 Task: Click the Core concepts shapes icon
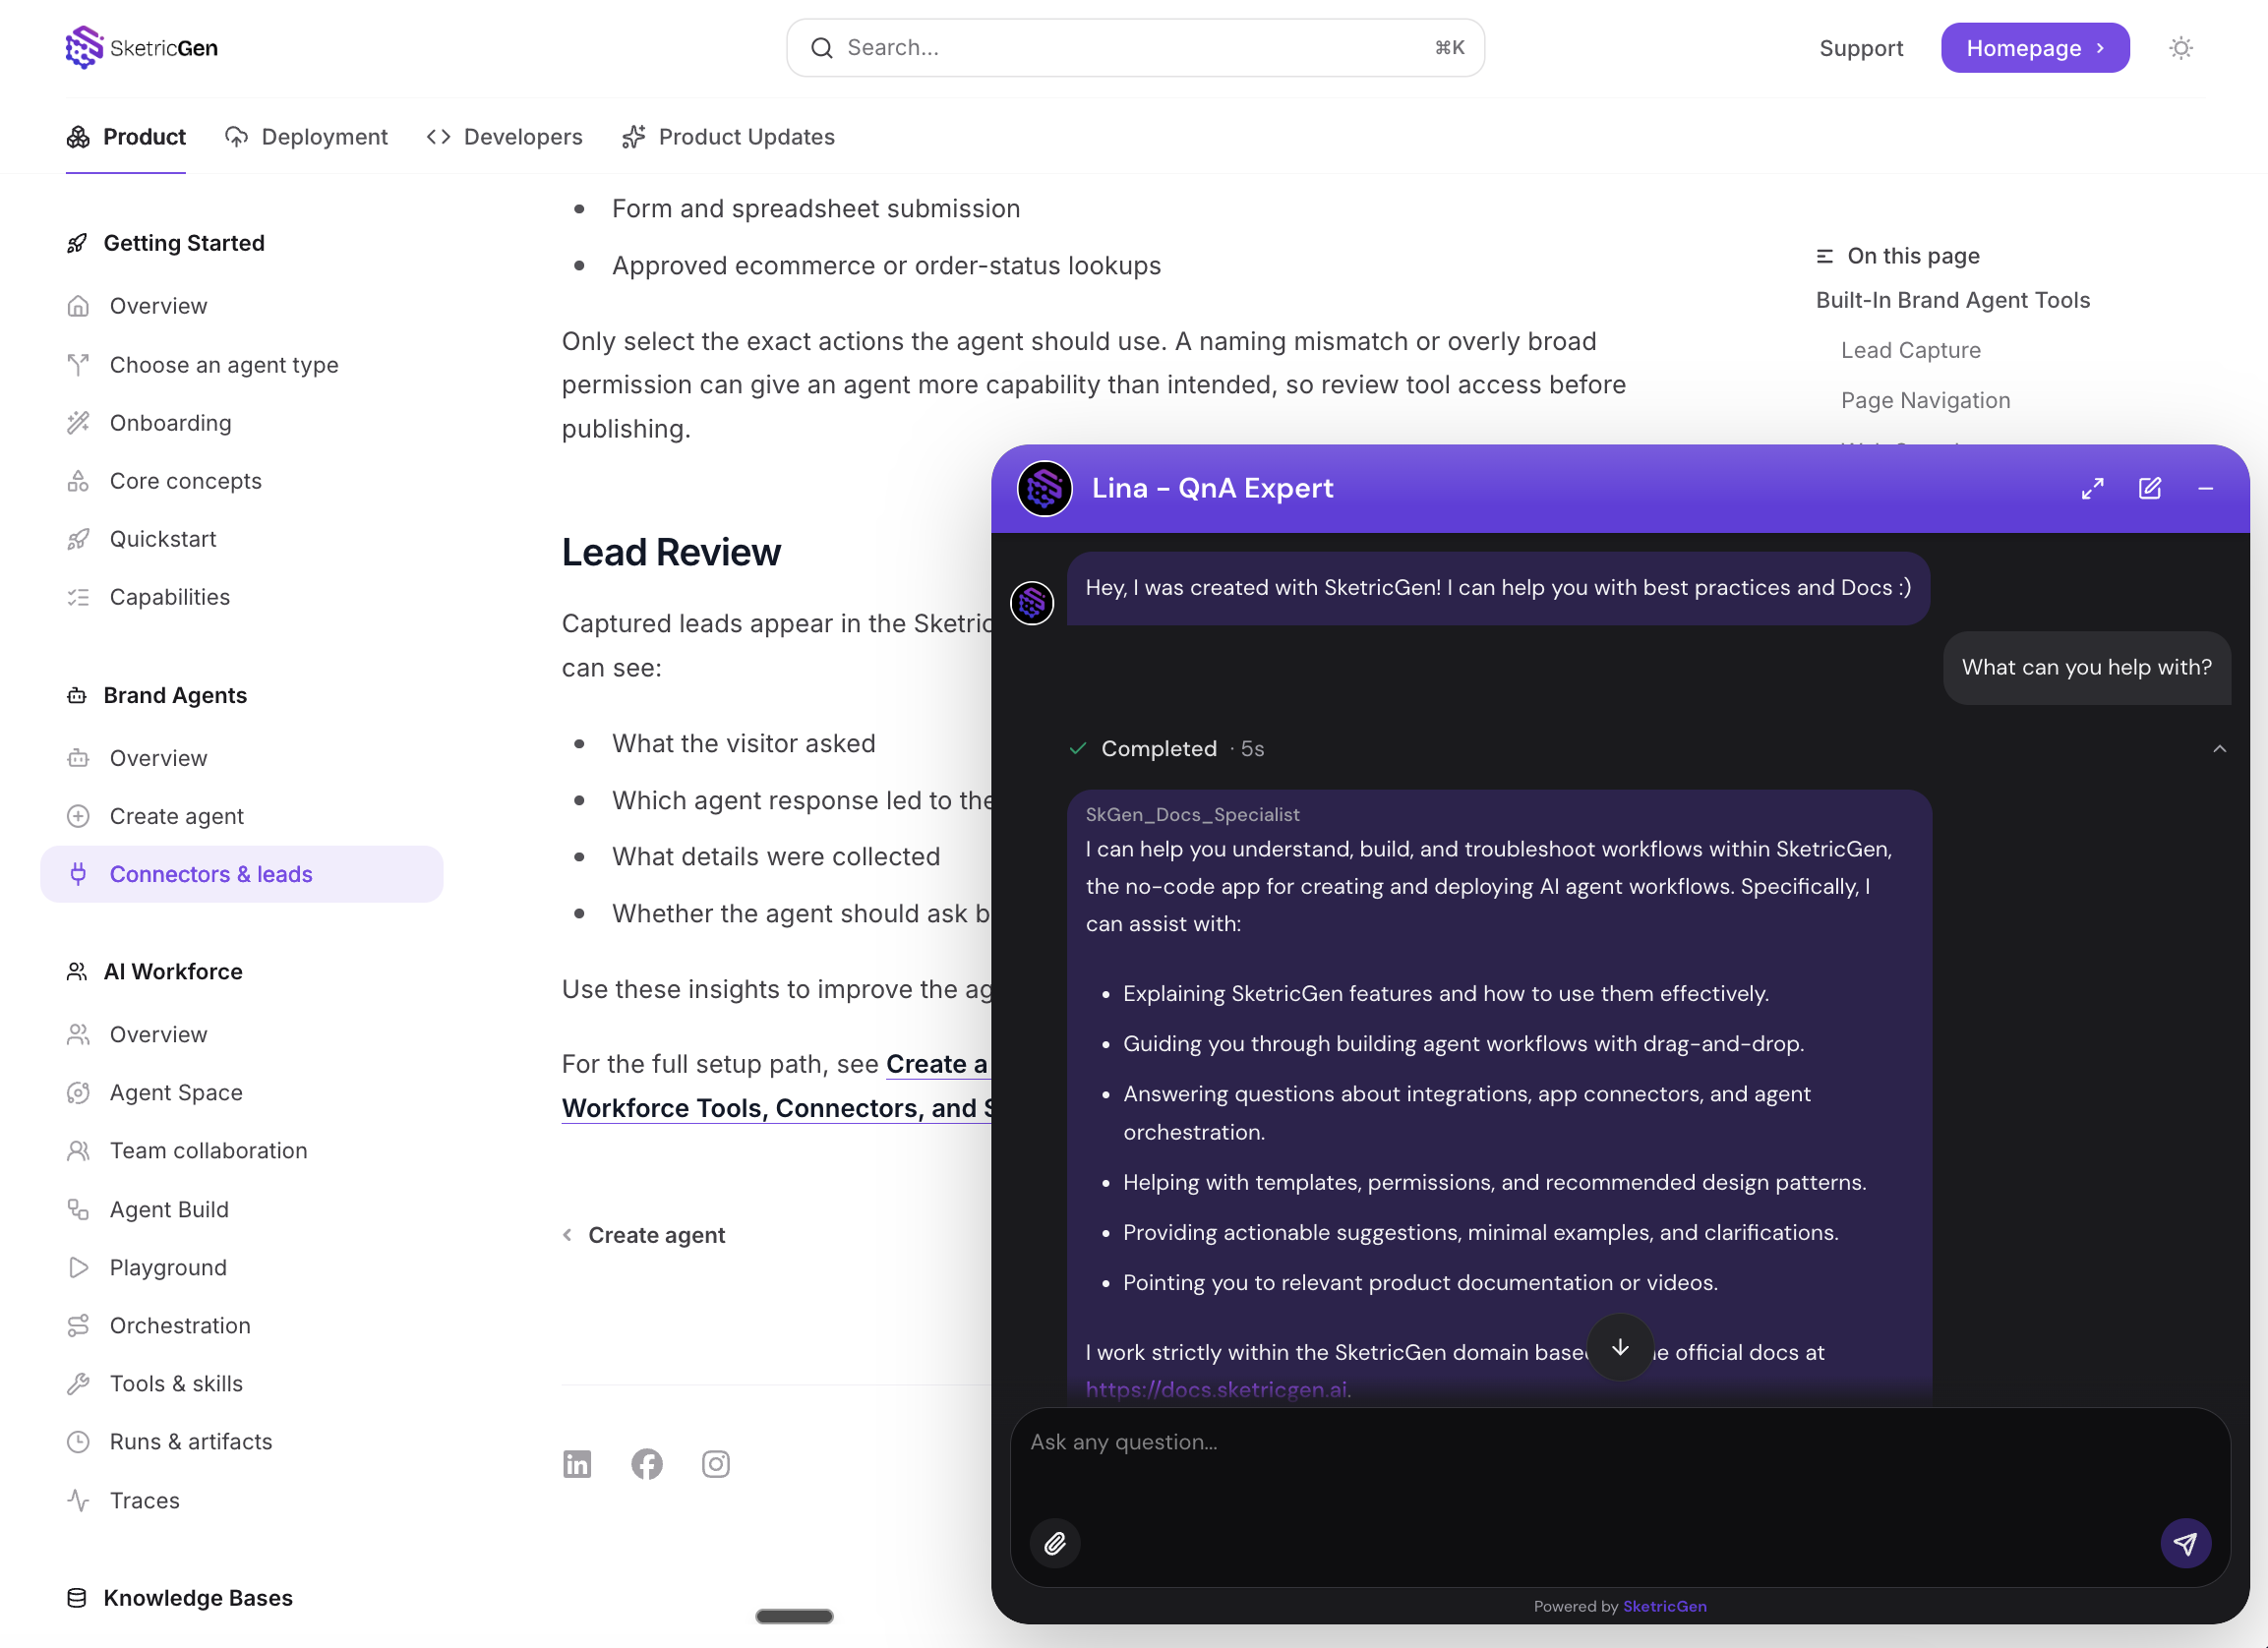[78, 481]
